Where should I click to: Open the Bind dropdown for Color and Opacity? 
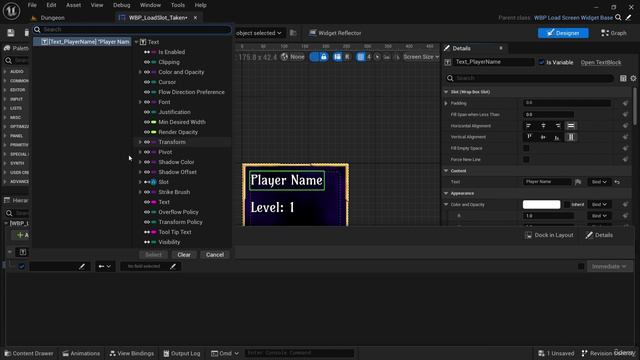click(599, 204)
